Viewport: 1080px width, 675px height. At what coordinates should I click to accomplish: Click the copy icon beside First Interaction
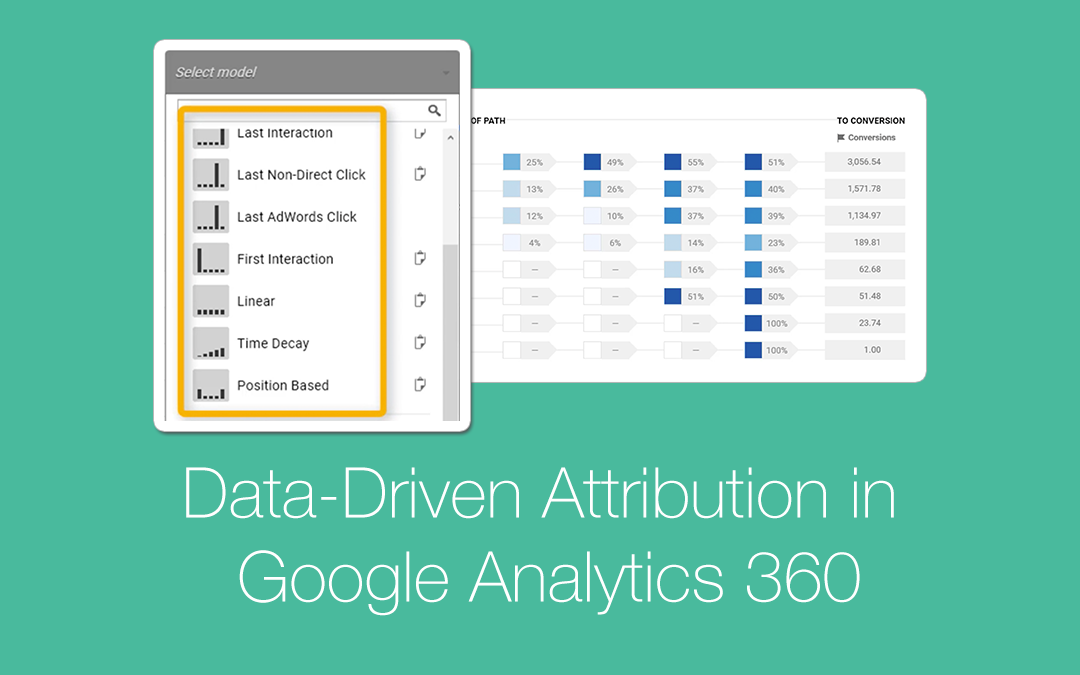pyautogui.click(x=421, y=258)
